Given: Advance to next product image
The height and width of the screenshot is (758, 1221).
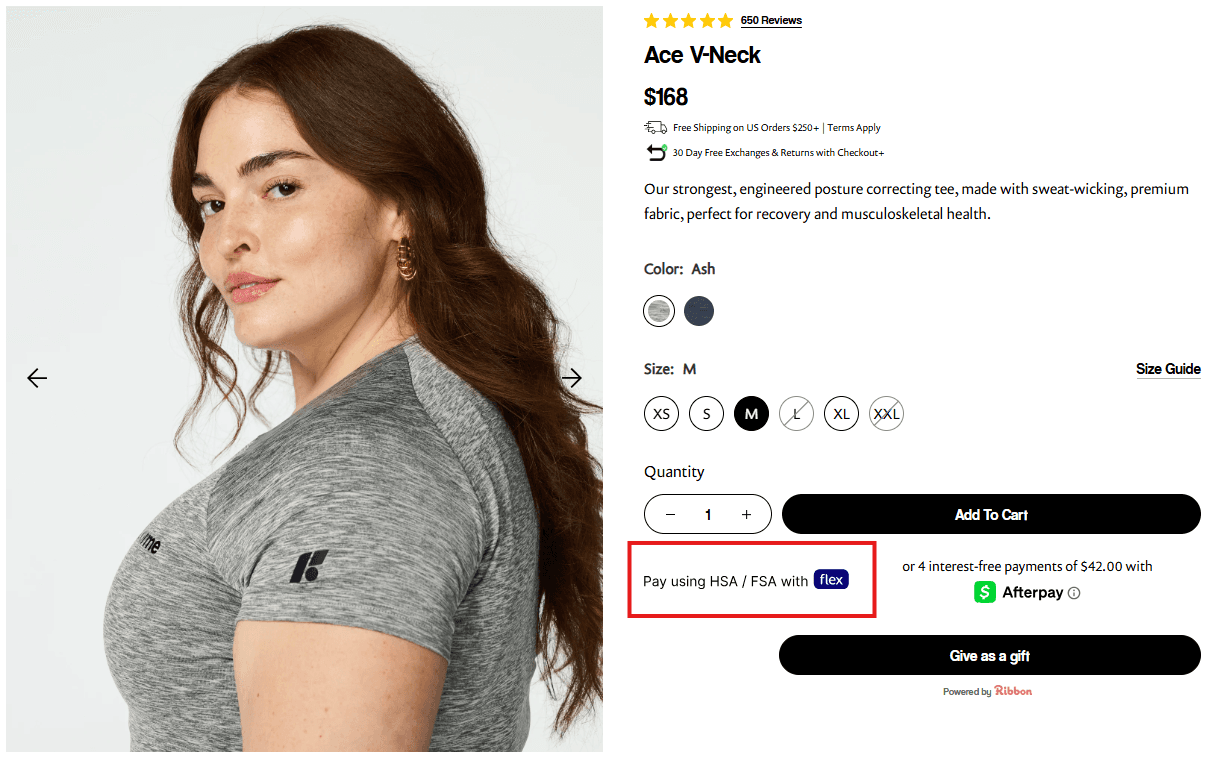Looking at the screenshot, I should (x=572, y=377).
